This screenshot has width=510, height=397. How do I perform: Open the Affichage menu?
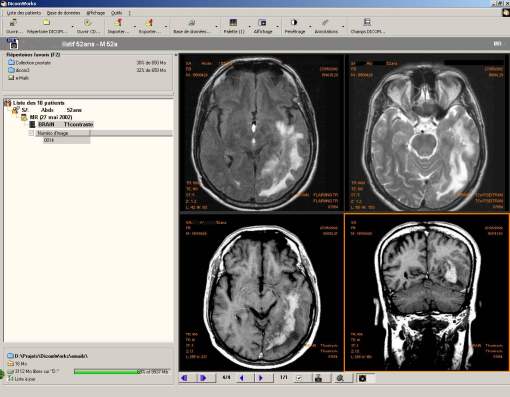point(96,13)
